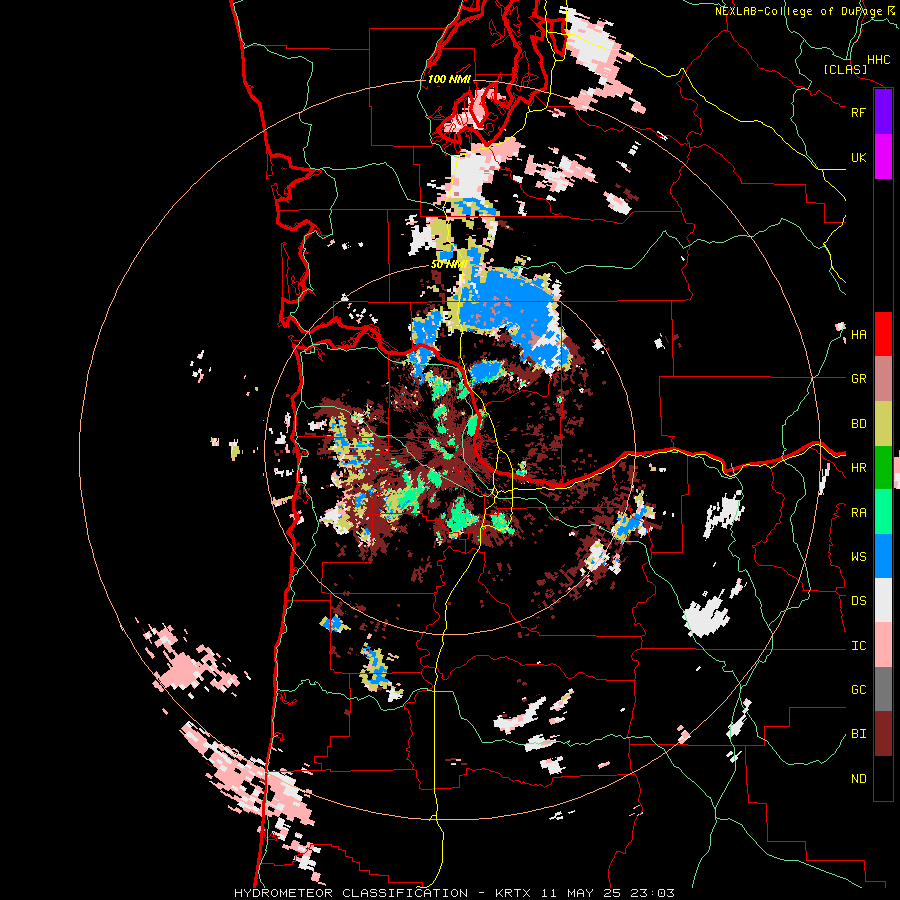Select the dusty pink GR legend color block

(x=883, y=379)
